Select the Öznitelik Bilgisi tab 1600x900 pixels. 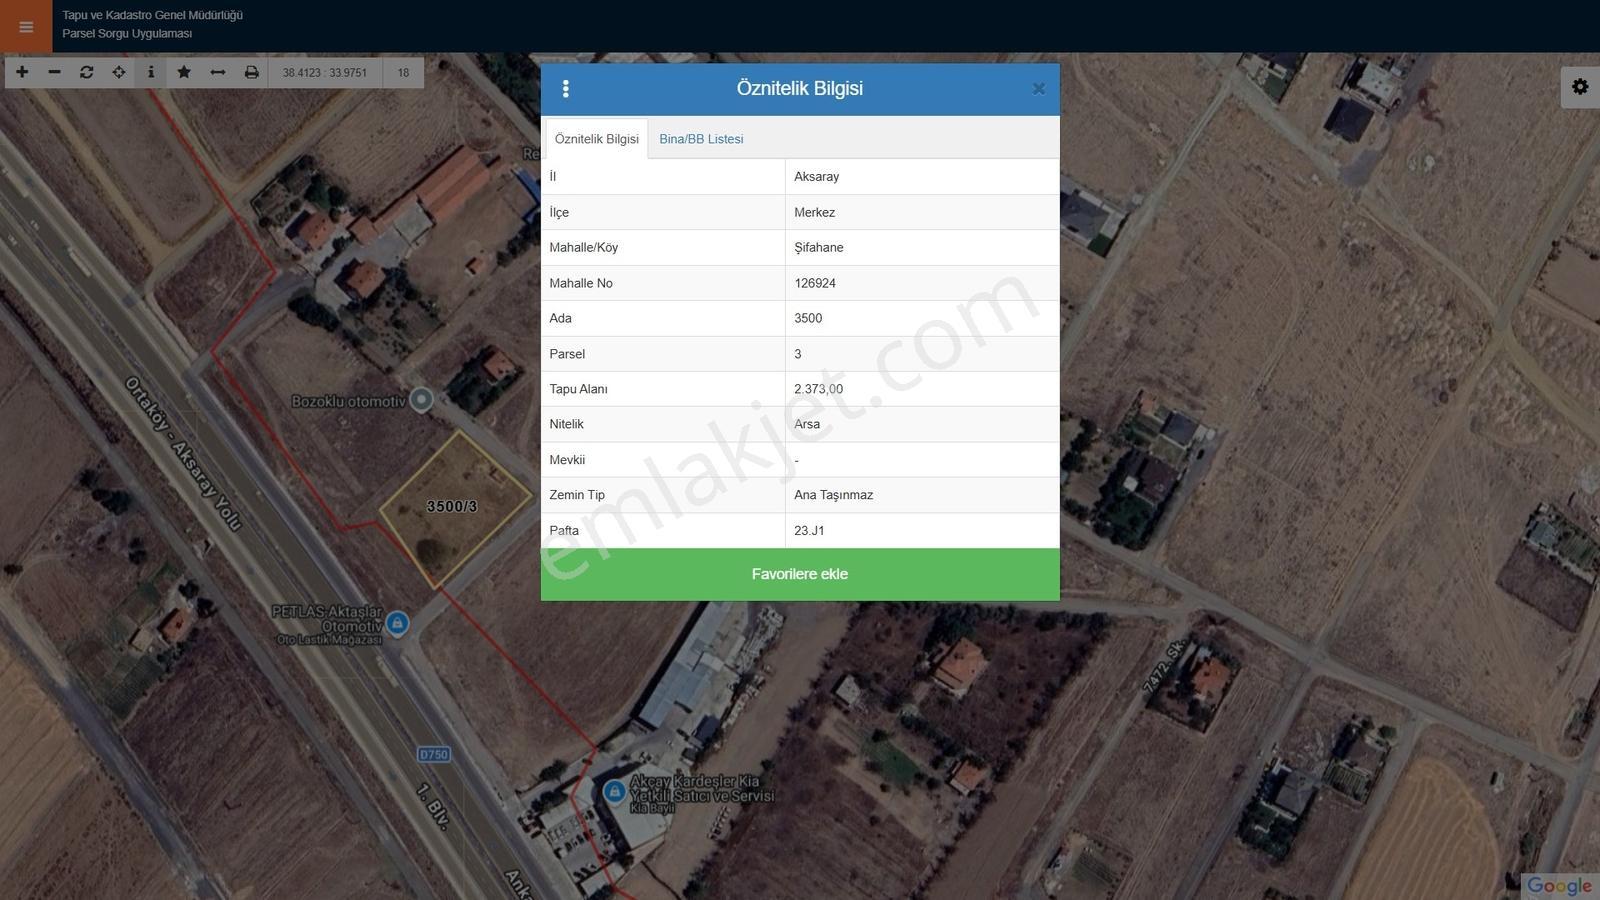[597, 139]
